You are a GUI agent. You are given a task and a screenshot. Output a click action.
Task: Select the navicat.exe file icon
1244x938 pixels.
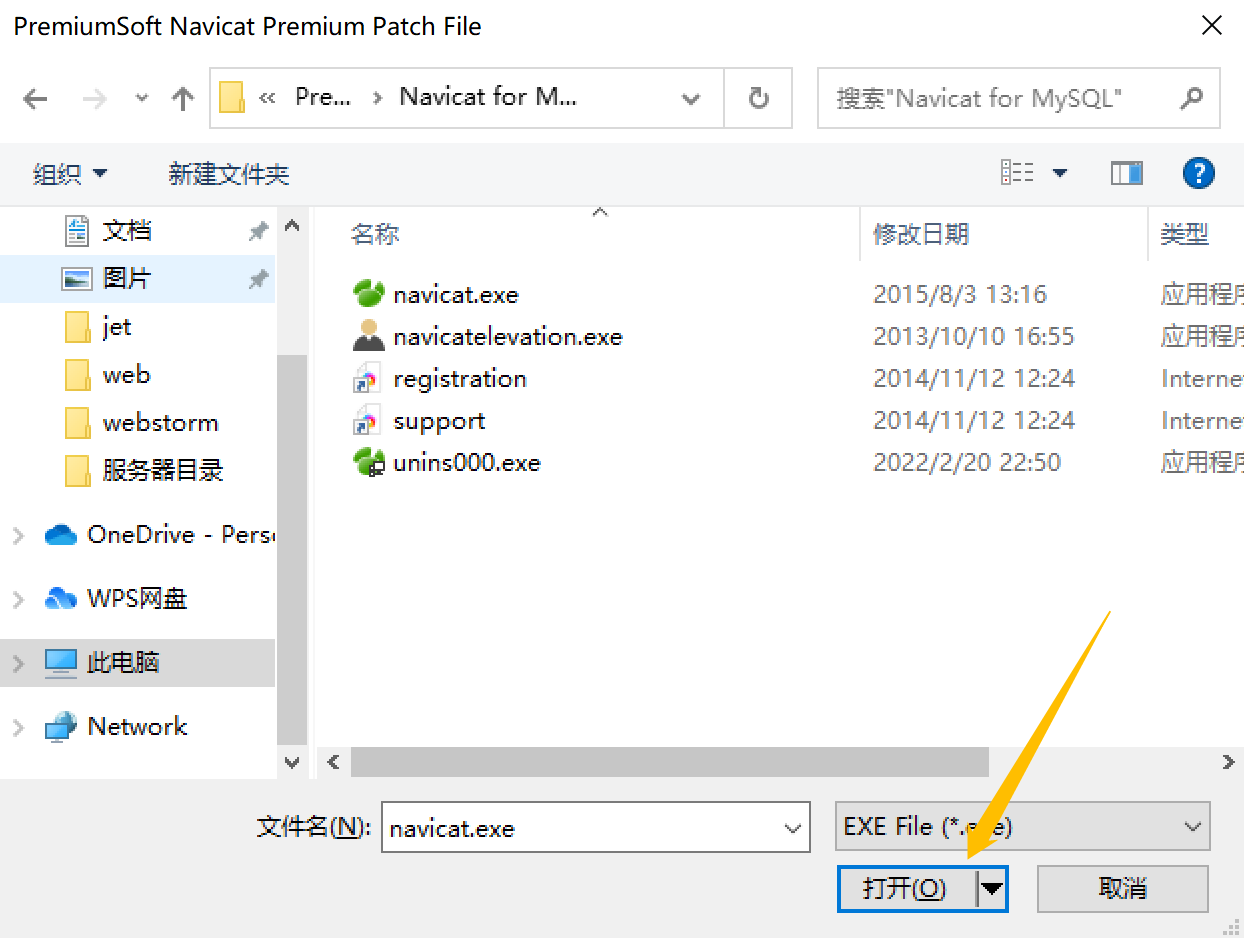368,294
